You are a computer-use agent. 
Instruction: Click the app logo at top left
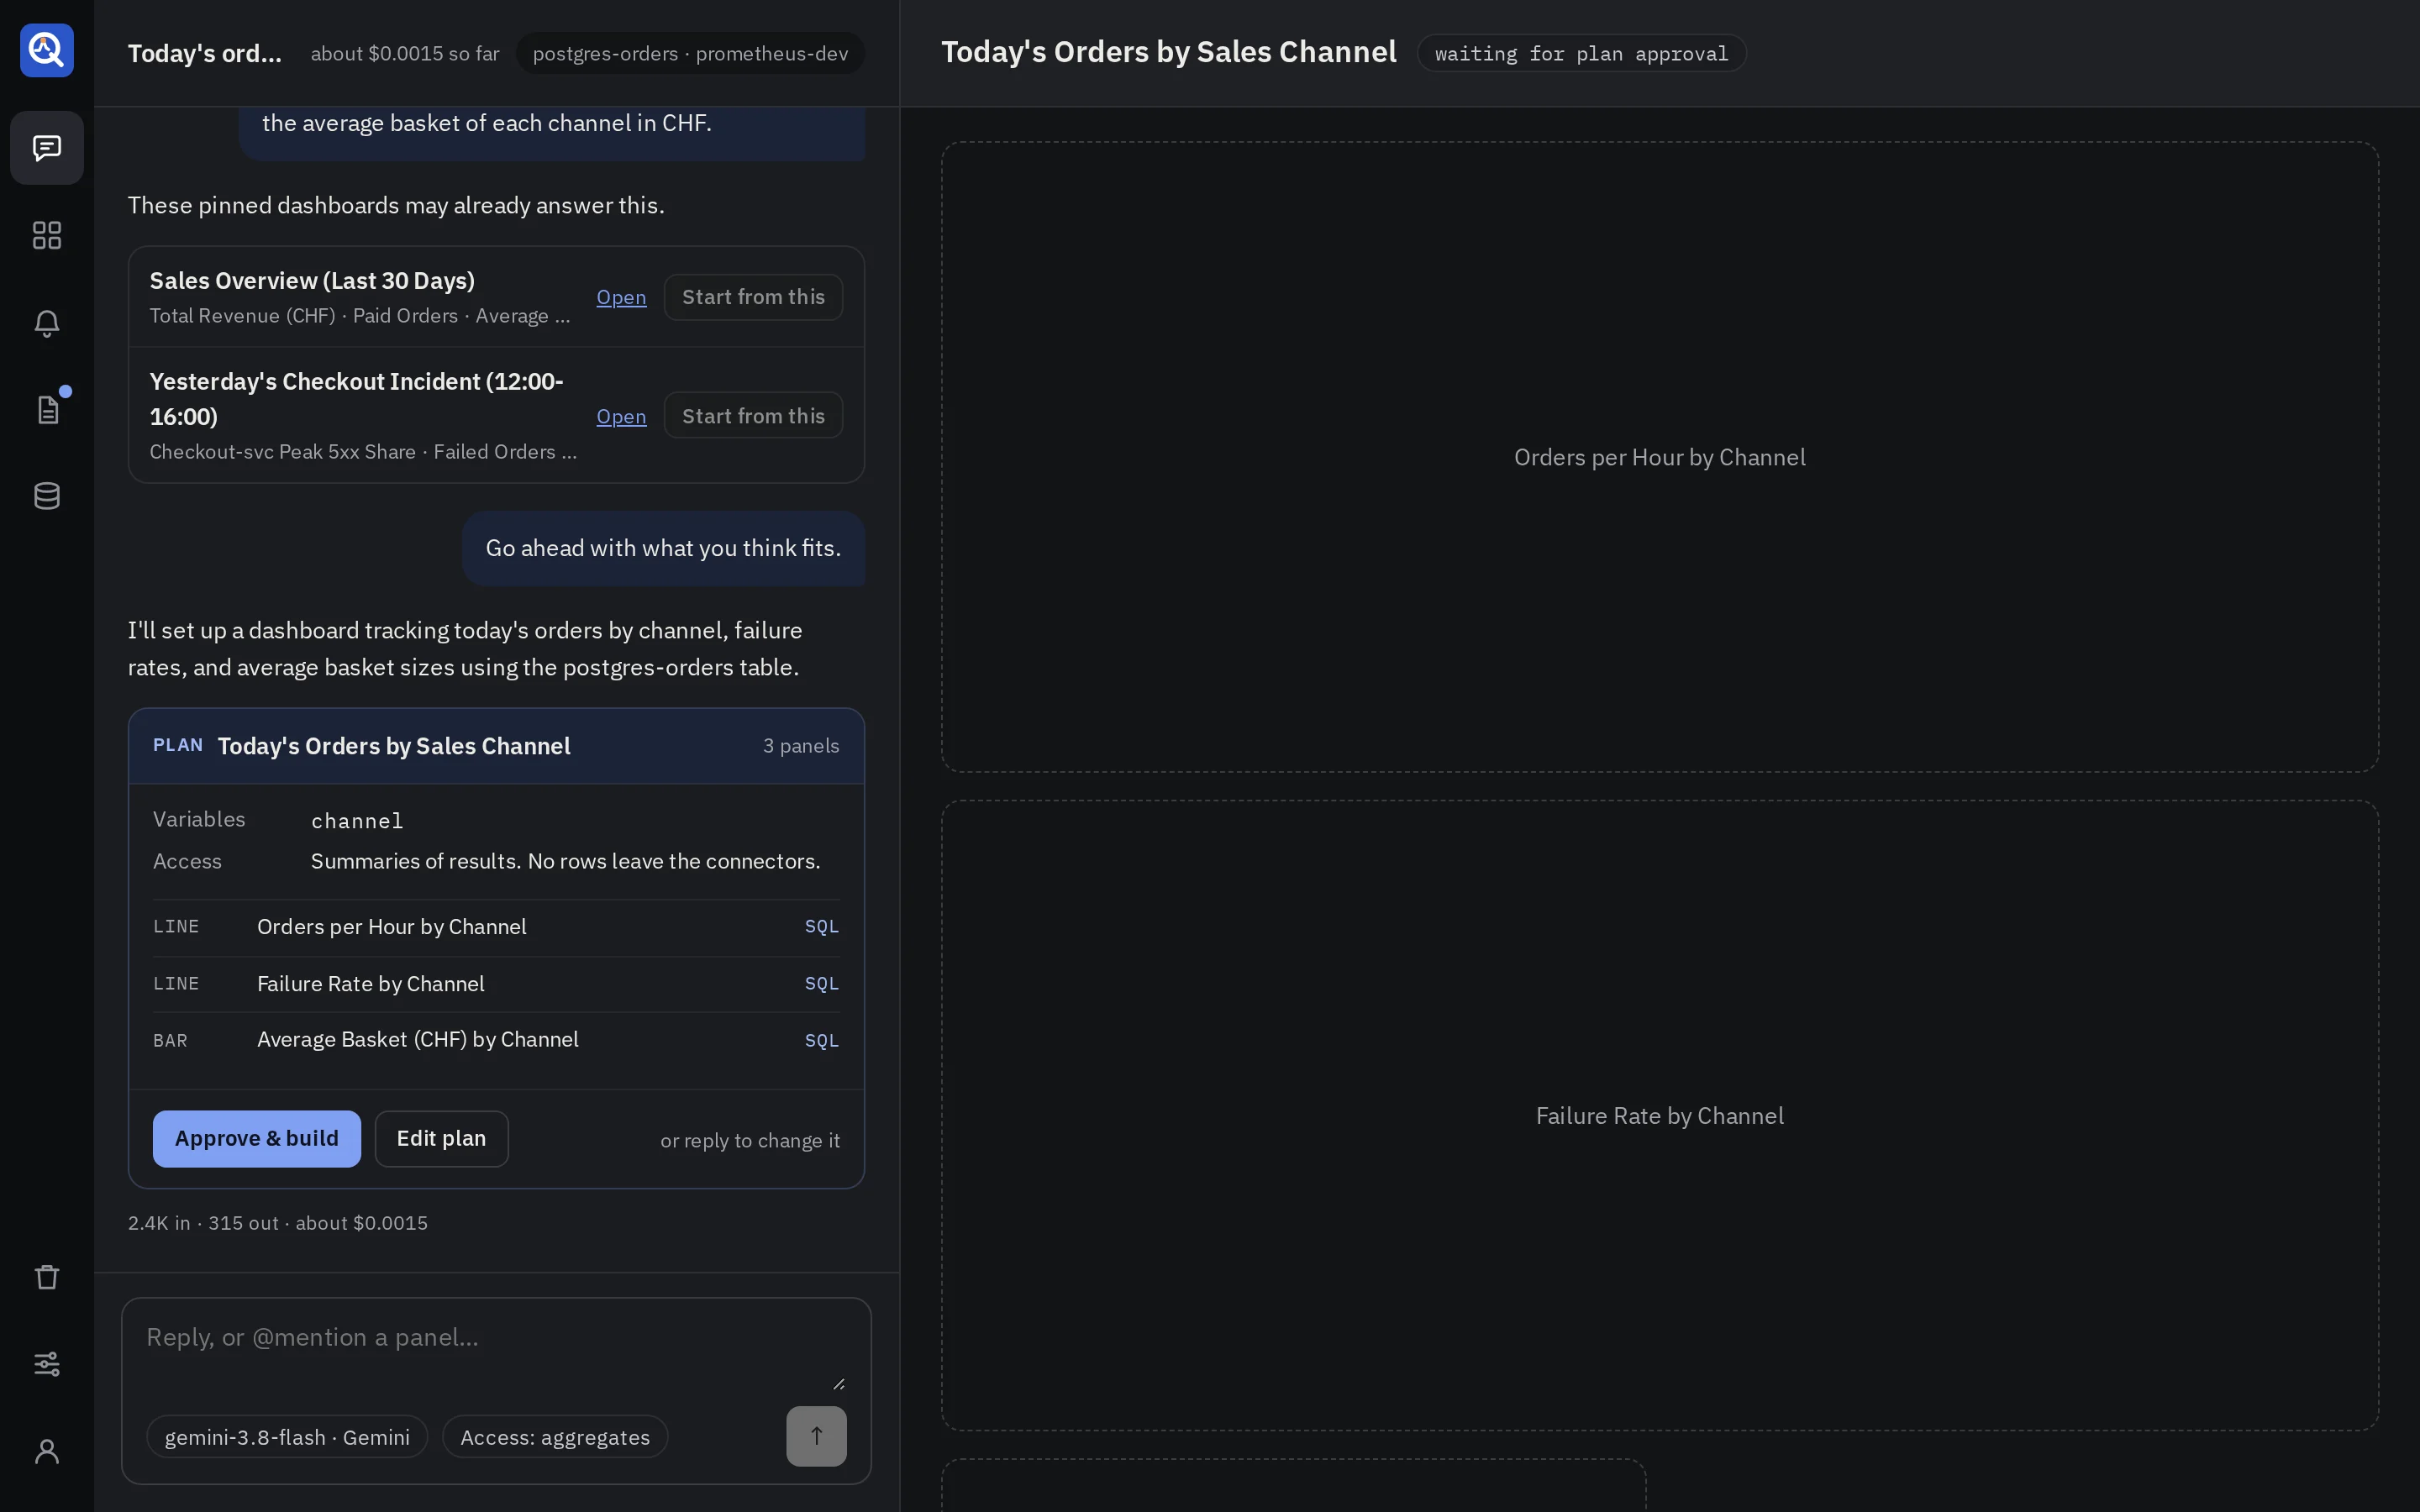click(47, 50)
